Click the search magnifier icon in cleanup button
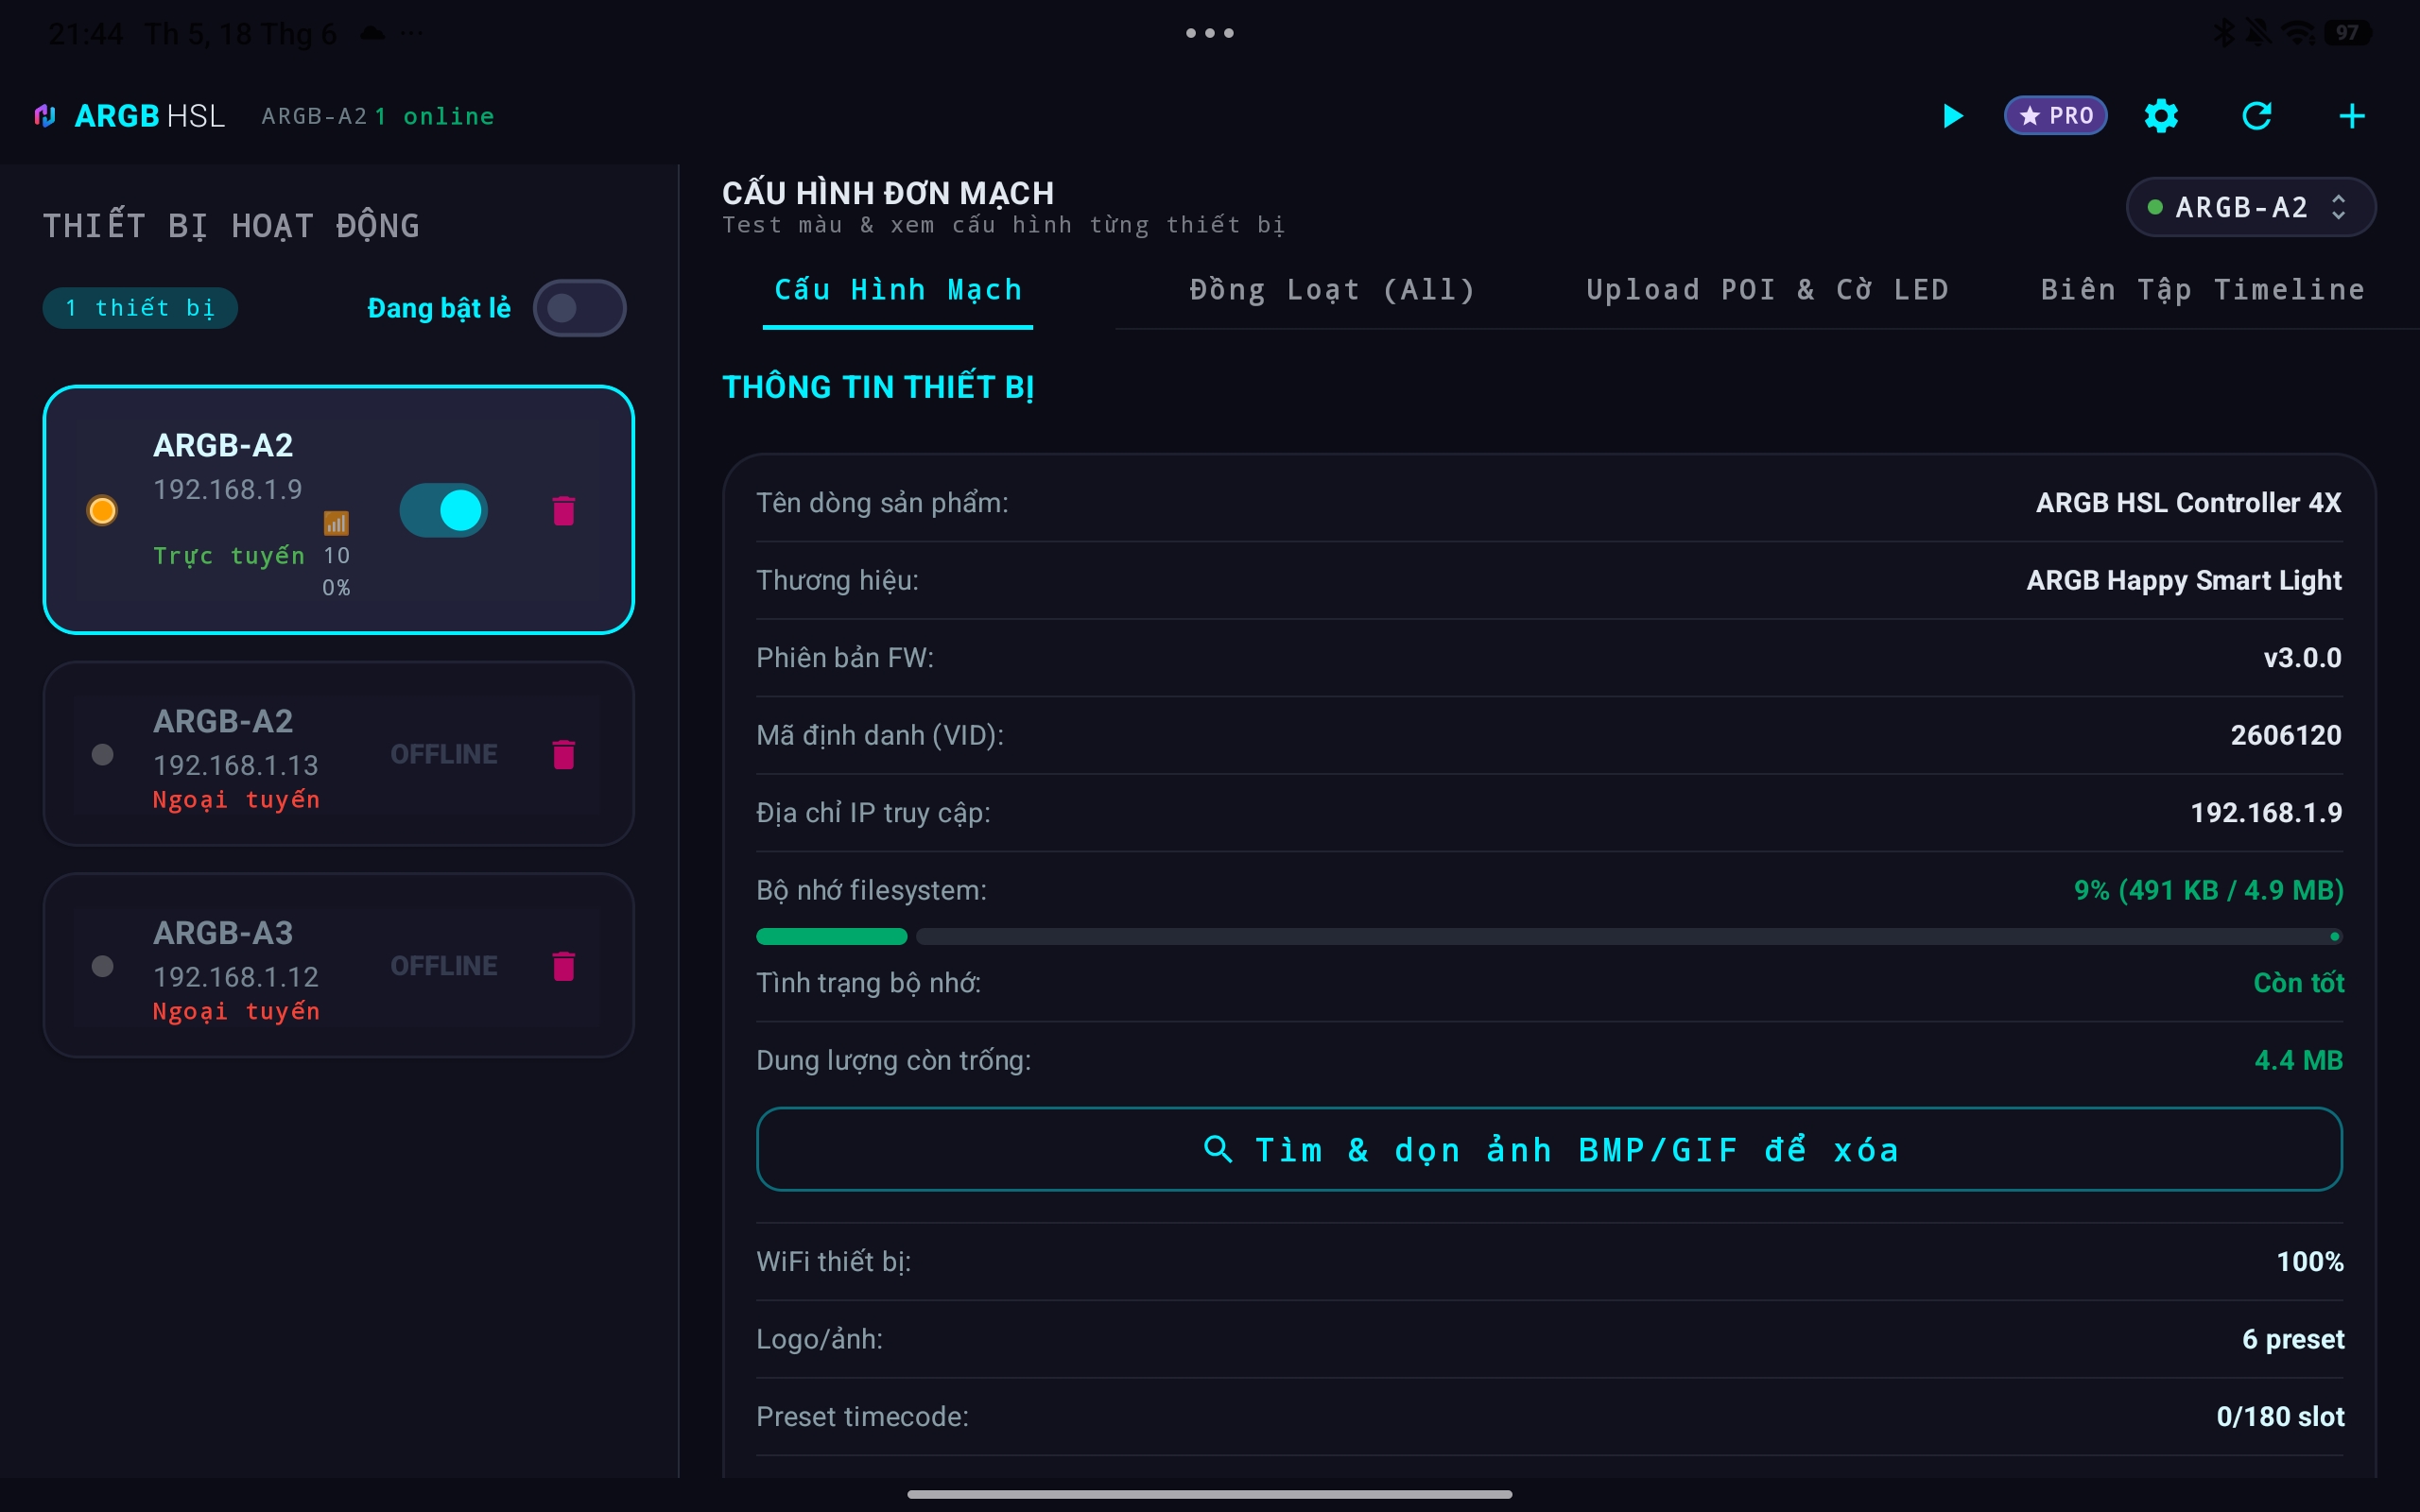This screenshot has width=2420, height=1512. (x=1217, y=1149)
